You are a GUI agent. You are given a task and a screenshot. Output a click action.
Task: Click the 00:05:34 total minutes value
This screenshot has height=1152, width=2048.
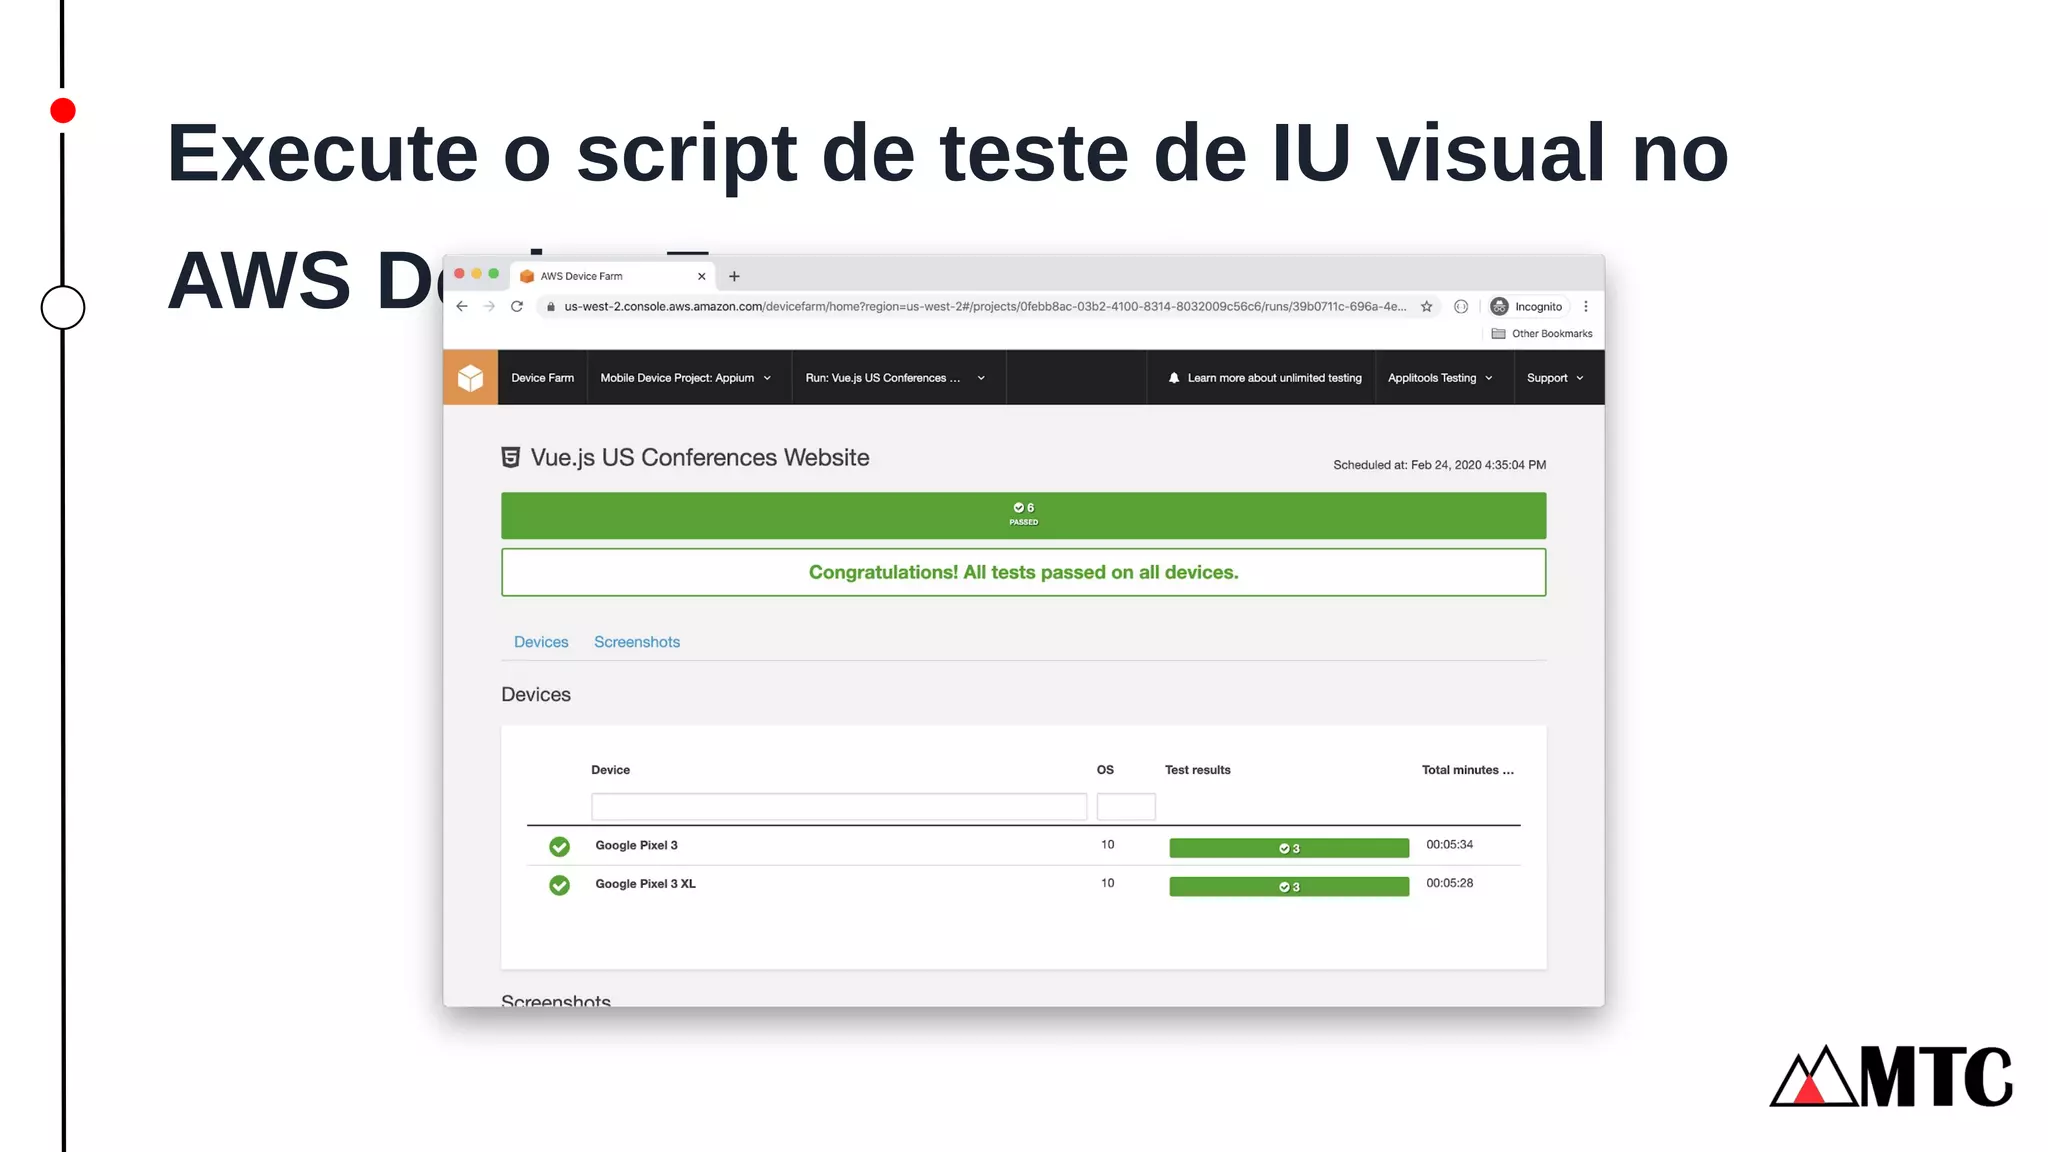1449,845
